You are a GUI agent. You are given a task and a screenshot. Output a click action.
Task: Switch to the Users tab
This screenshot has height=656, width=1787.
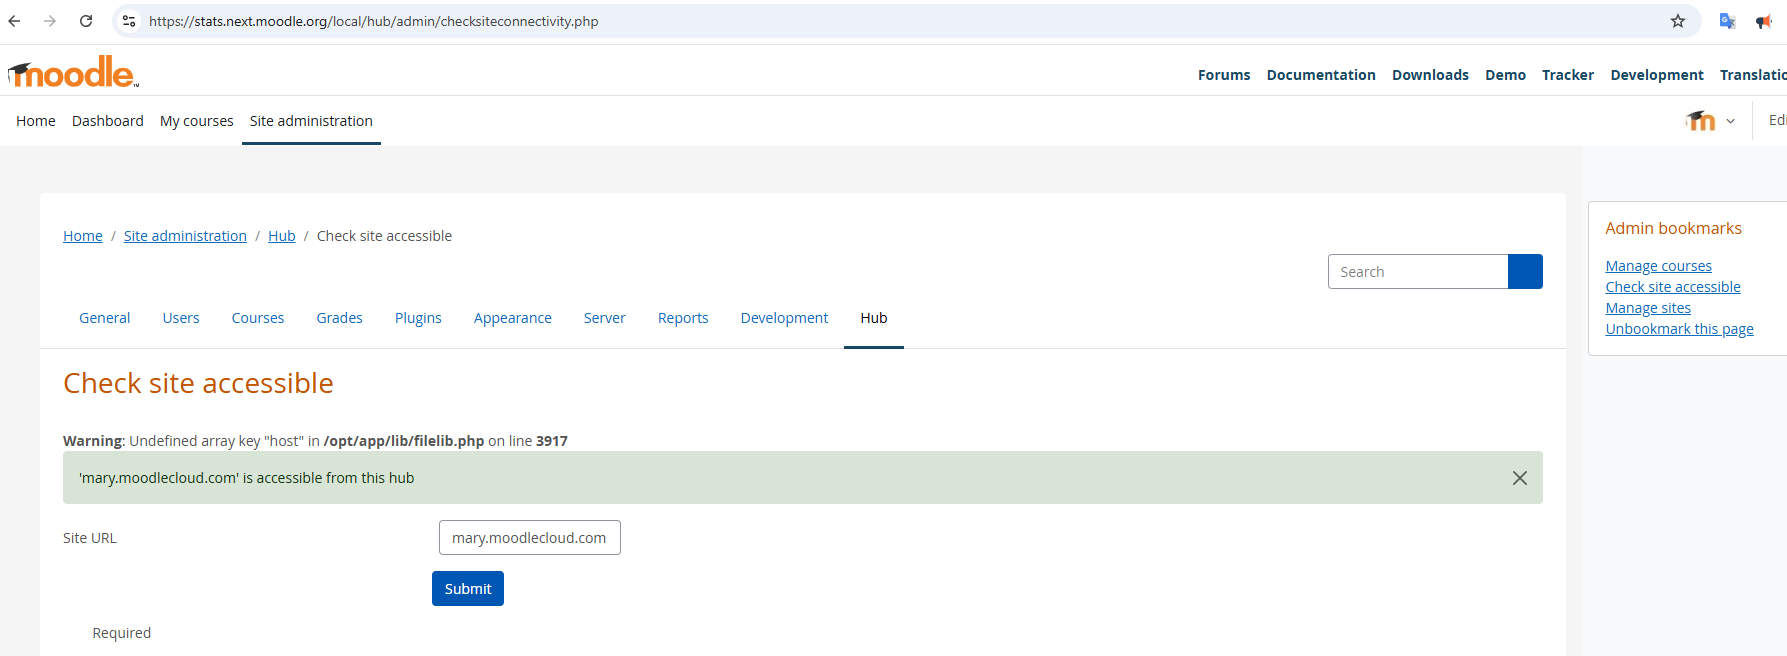coord(181,318)
